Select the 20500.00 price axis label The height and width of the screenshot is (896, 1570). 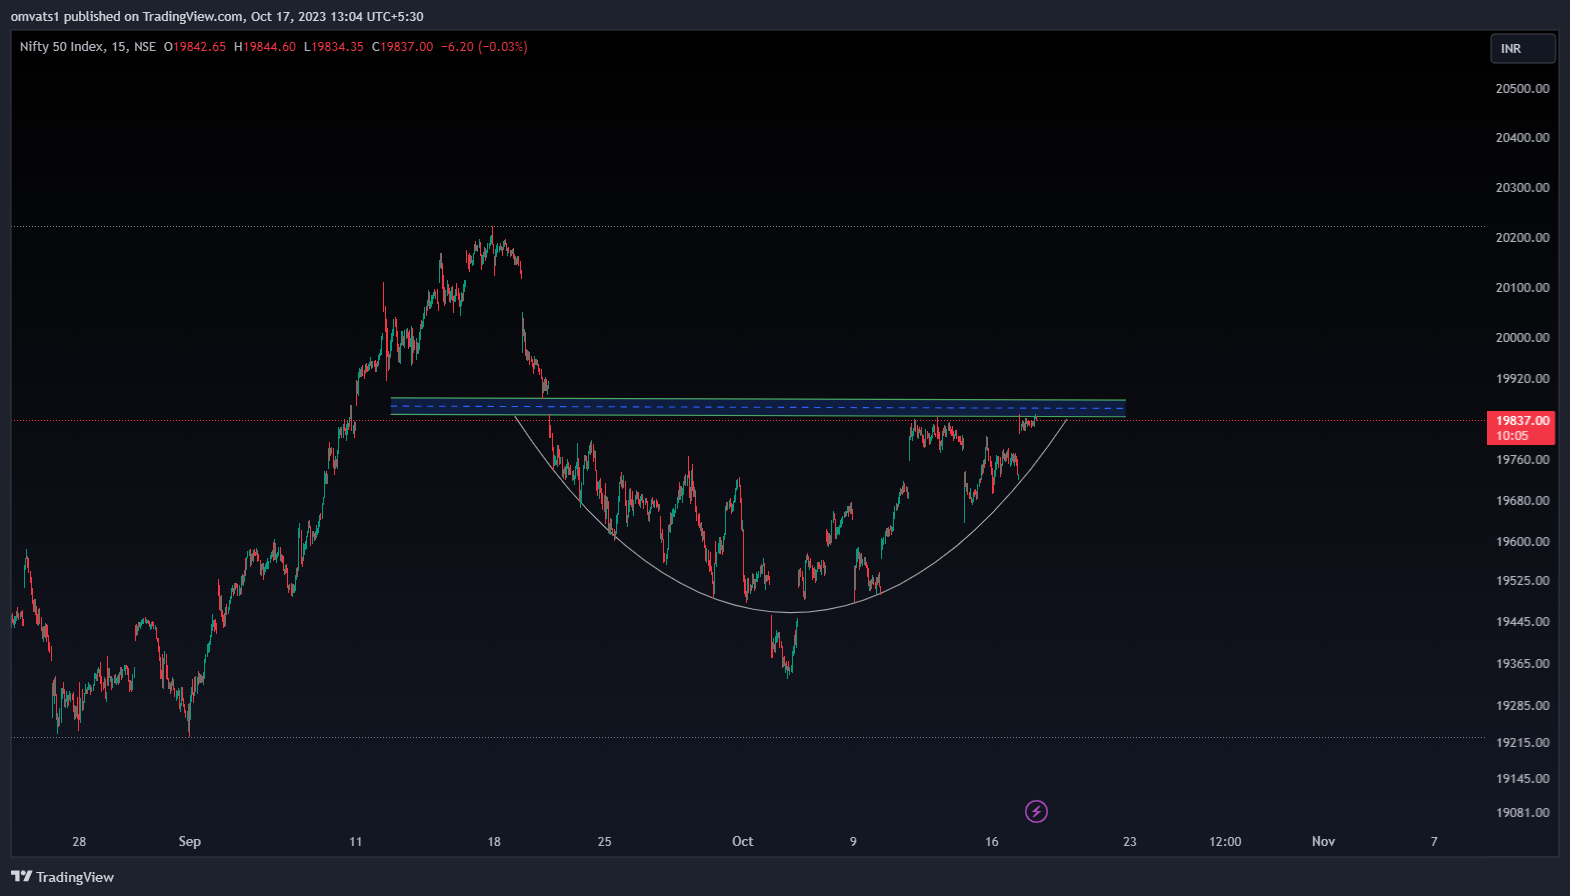(1522, 88)
